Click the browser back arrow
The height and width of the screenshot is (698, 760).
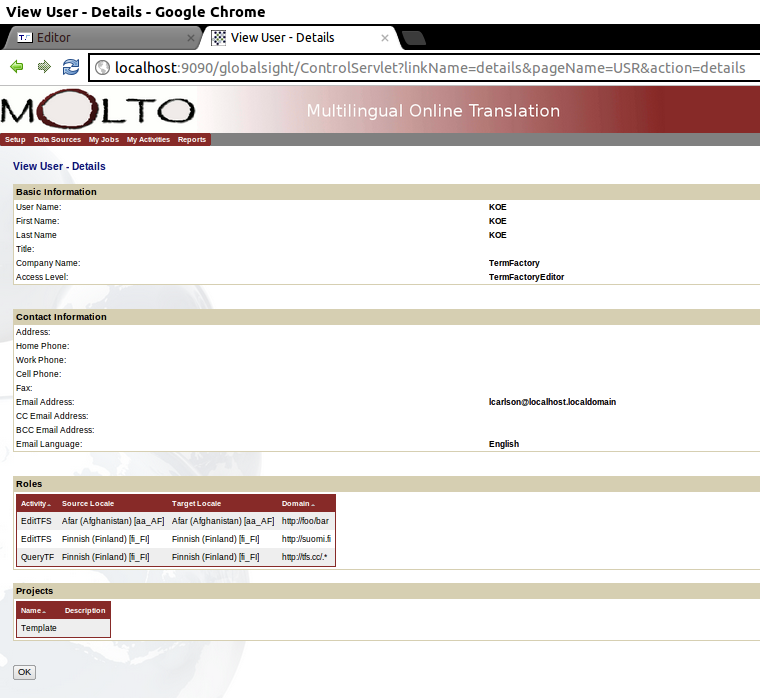tap(17, 67)
